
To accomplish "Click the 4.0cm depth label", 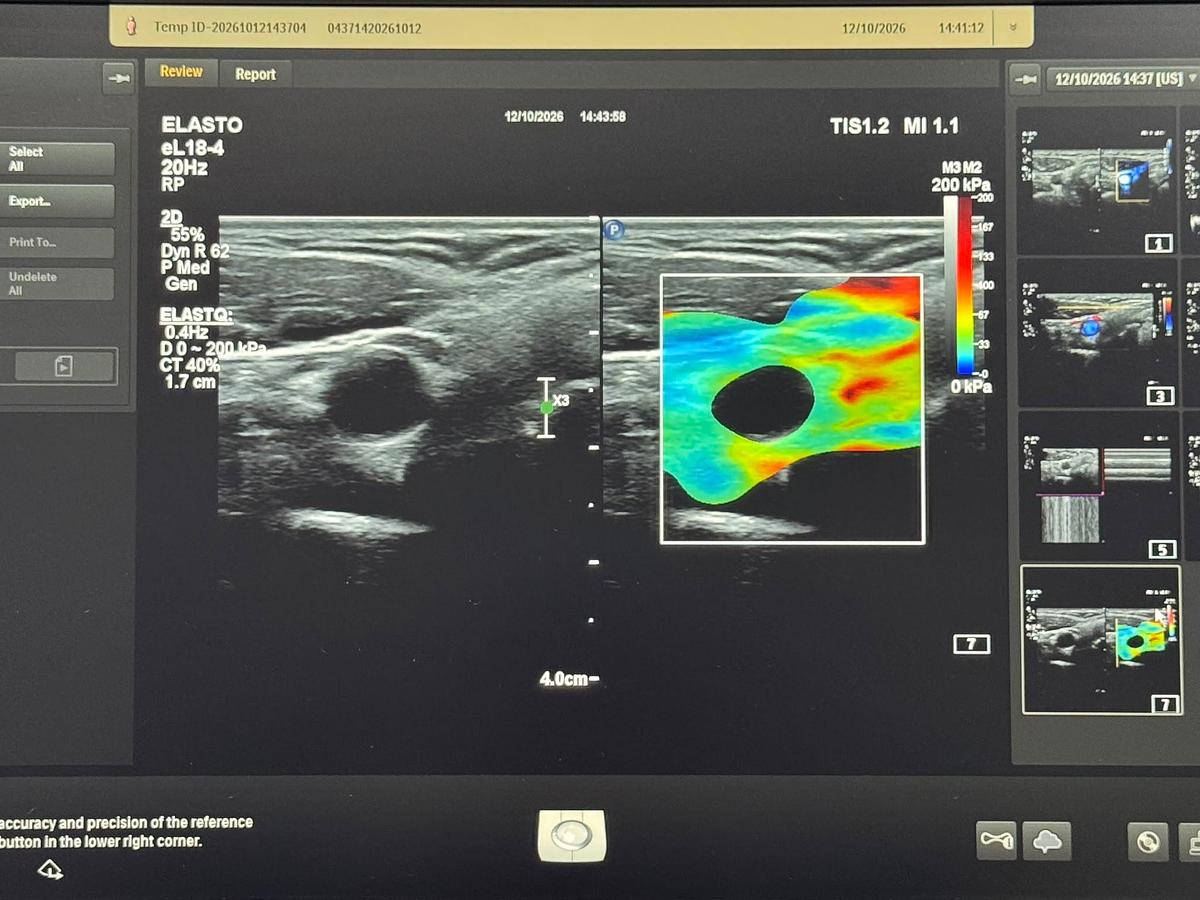I will click(565, 679).
